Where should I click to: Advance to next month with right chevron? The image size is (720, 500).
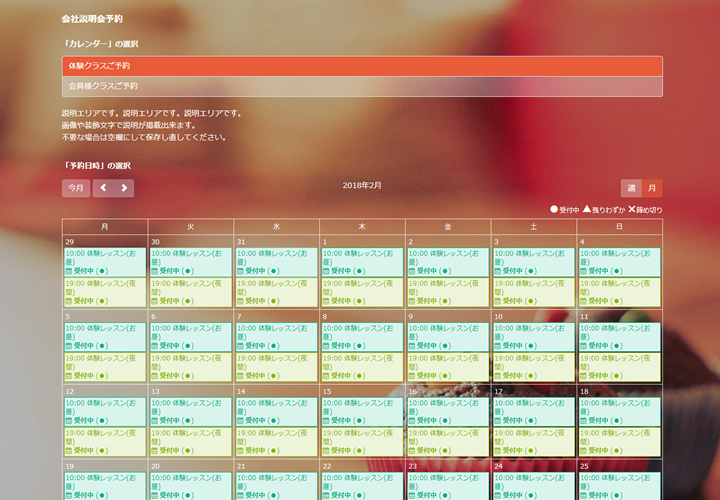click(x=124, y=188)
